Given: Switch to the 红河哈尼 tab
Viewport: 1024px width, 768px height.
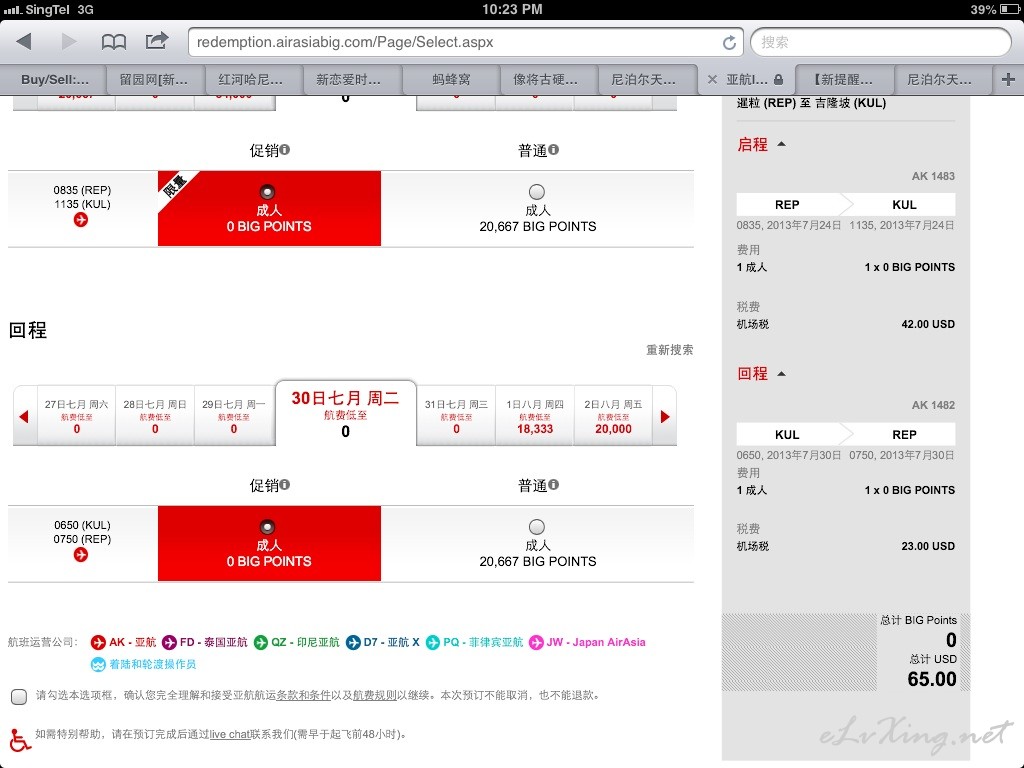Looking at the screenshot, I should pos(251,80).
